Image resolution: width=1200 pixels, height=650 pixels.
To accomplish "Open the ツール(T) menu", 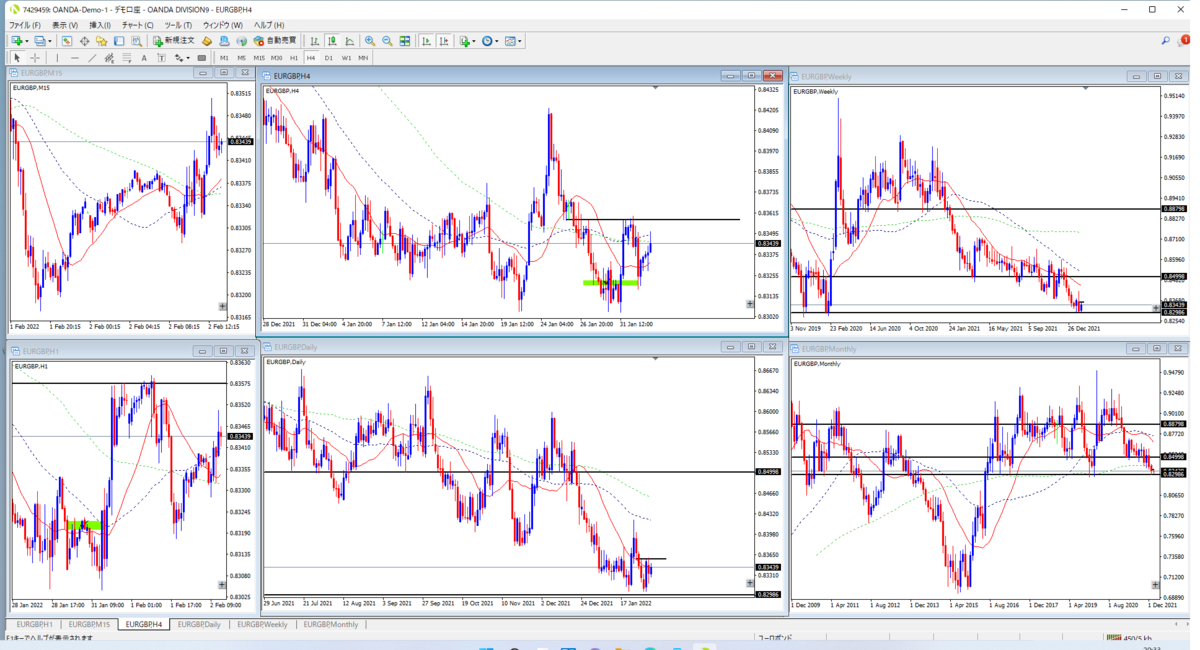I will (x=178, y=25).
